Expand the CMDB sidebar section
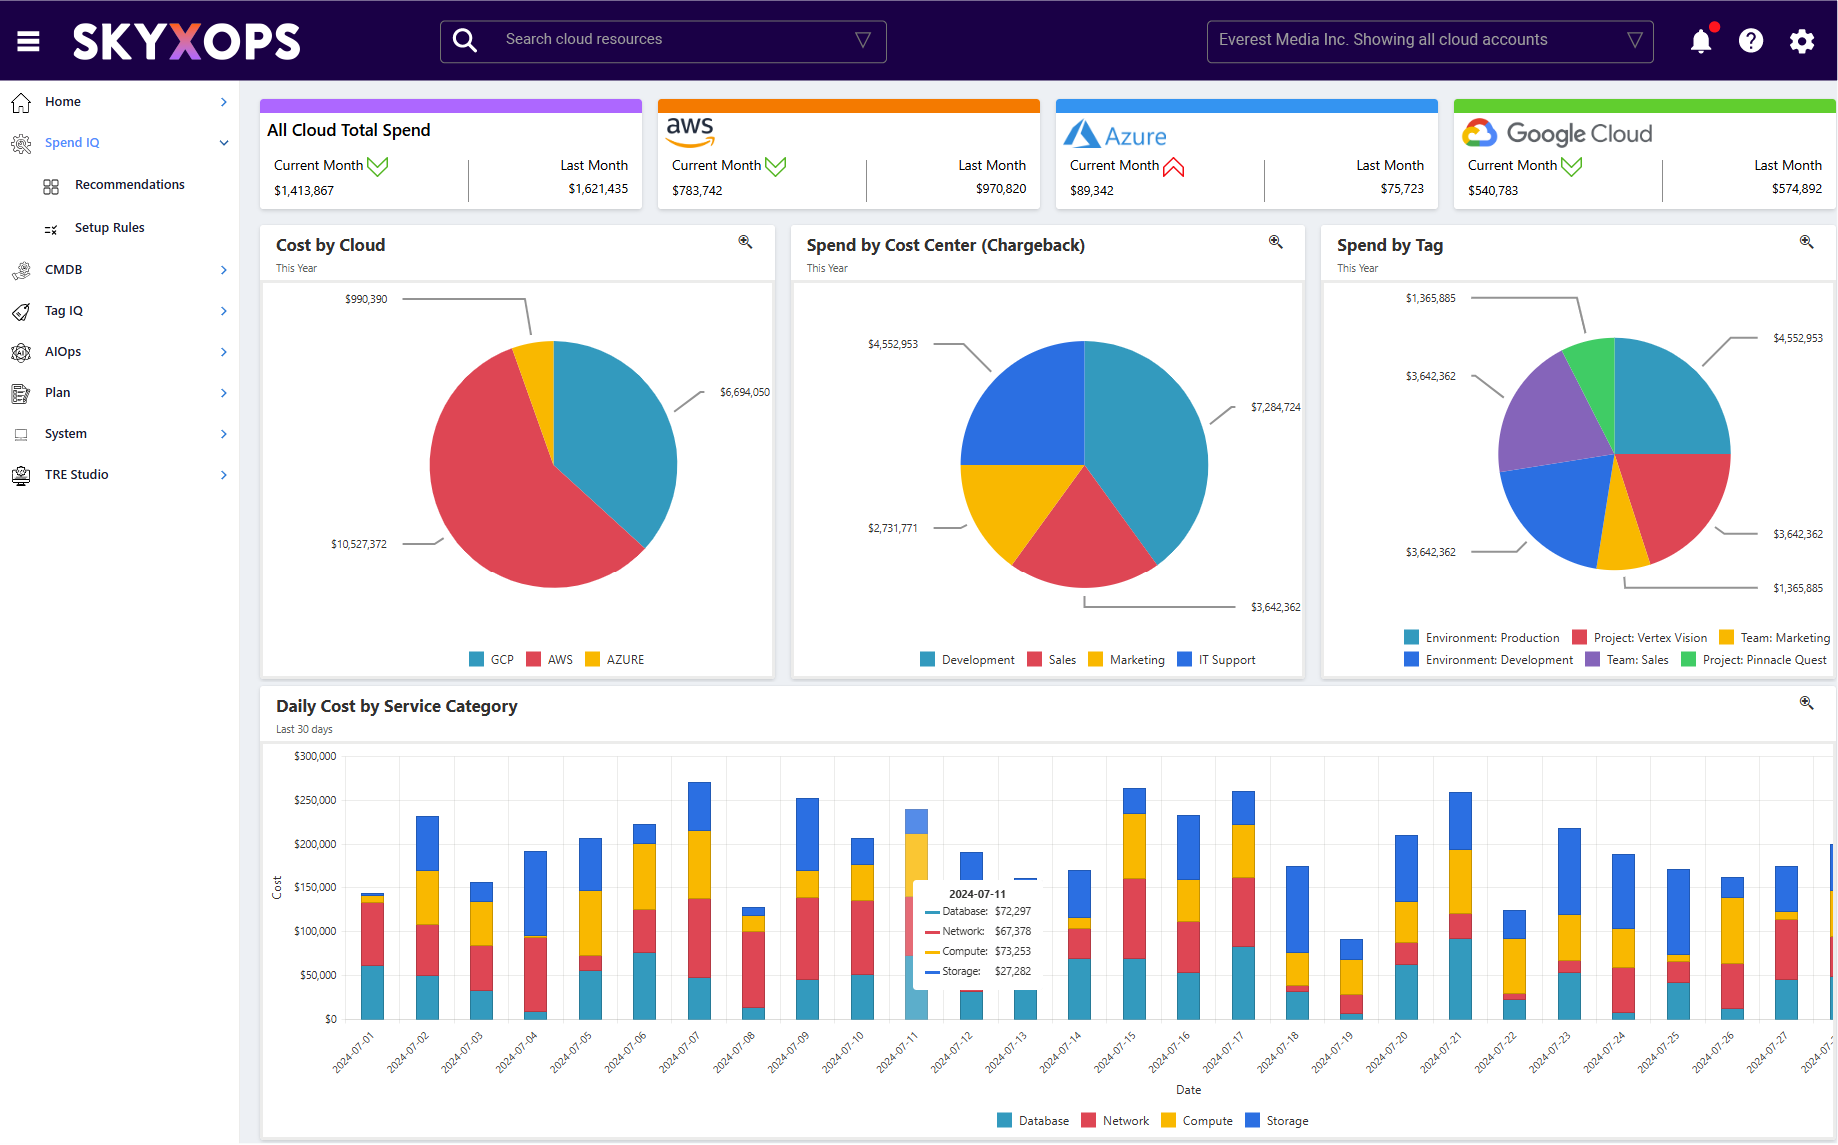 (x=223, y=270)
